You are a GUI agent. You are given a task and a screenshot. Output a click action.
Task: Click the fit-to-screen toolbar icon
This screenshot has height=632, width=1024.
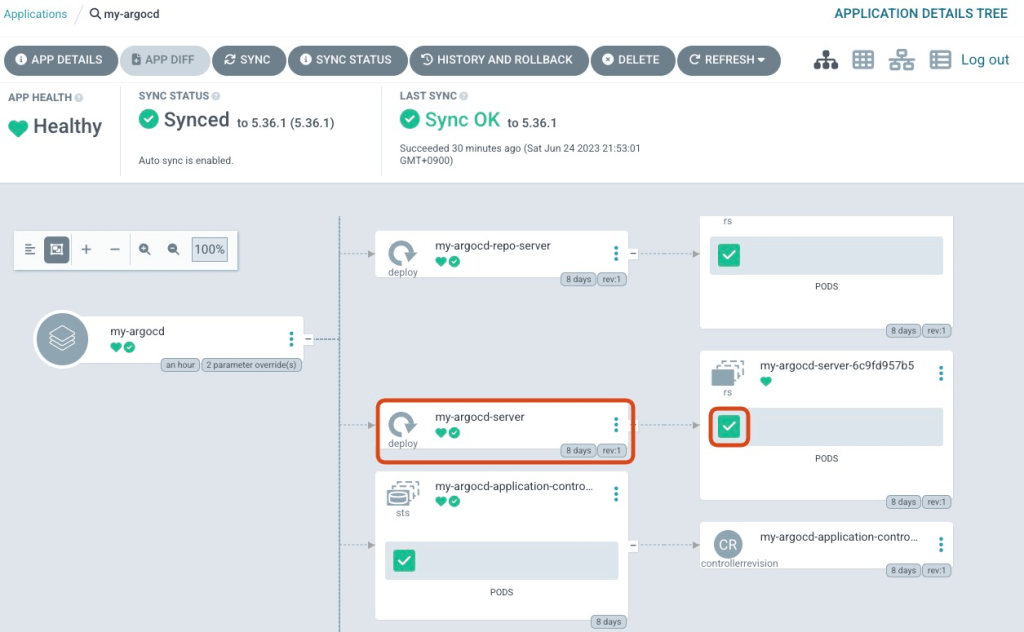click(57, 249)
